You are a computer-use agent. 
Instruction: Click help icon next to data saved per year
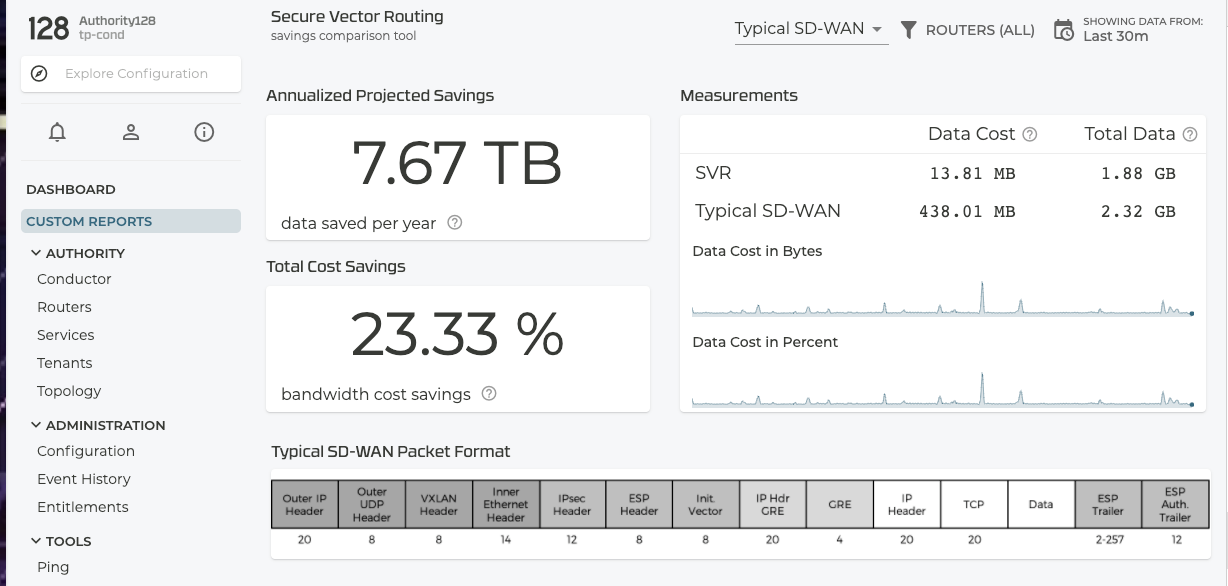point(455,223)
